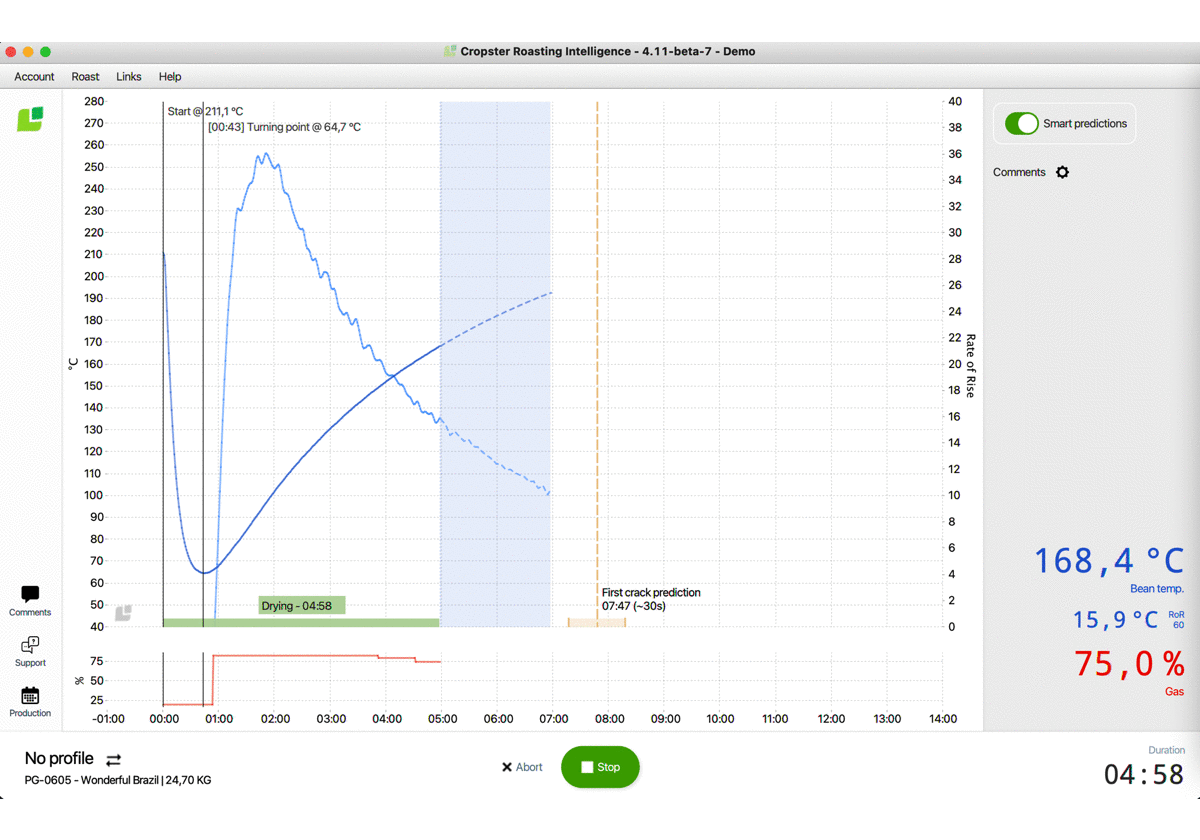This screenshot has height=840, width=1200.
Task: Click the swap profile arrows icon
Action: 113,760
